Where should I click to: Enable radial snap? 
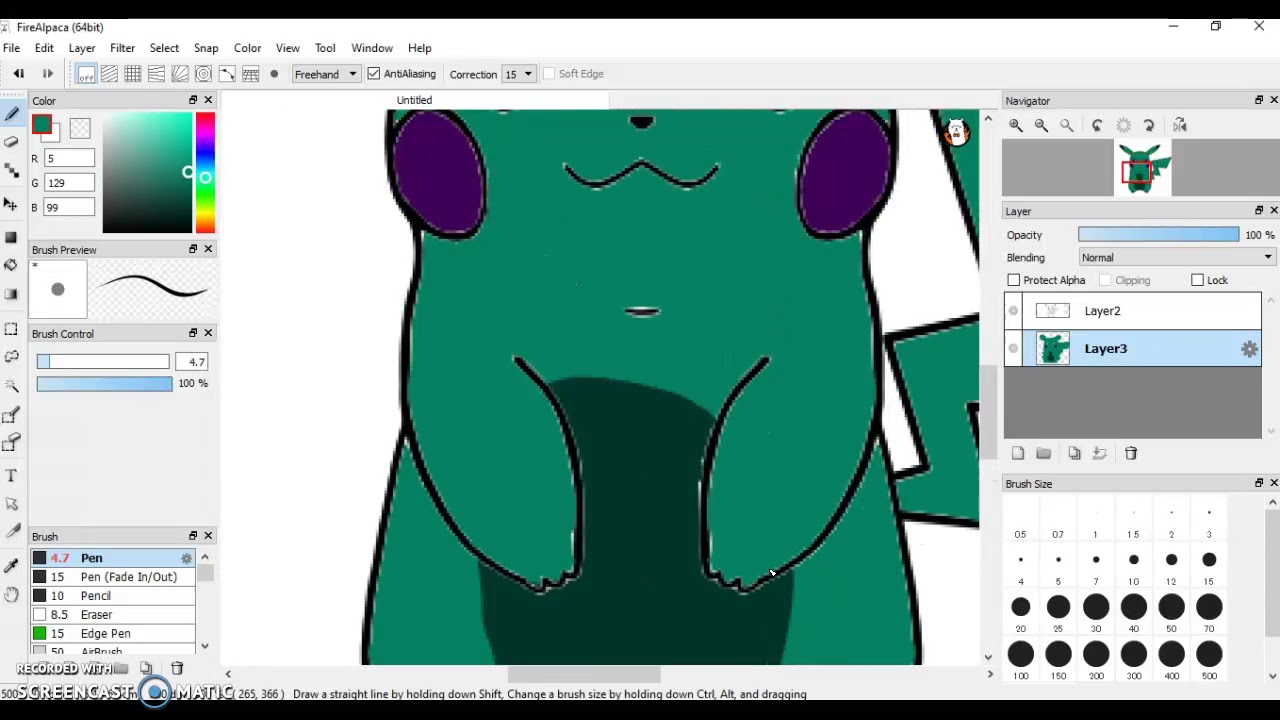179,74
